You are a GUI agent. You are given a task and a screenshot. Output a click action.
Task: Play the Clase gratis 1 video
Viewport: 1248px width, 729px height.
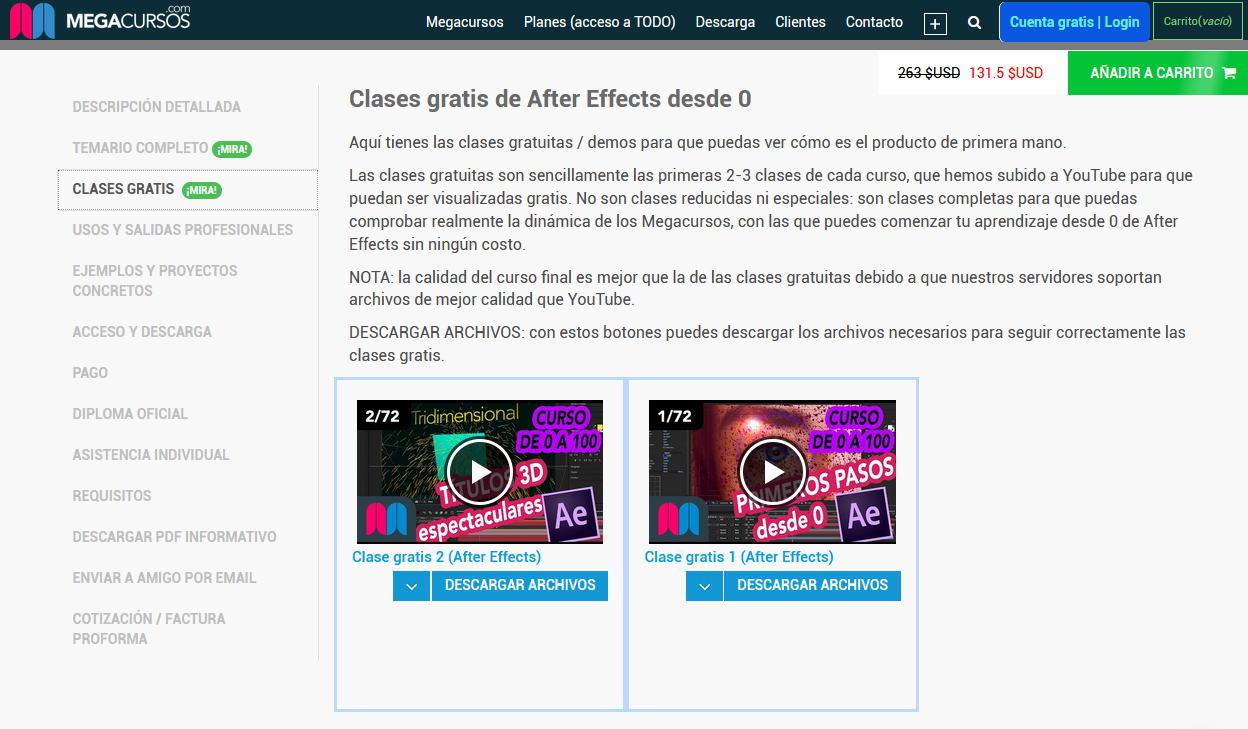tap(772, 472)
